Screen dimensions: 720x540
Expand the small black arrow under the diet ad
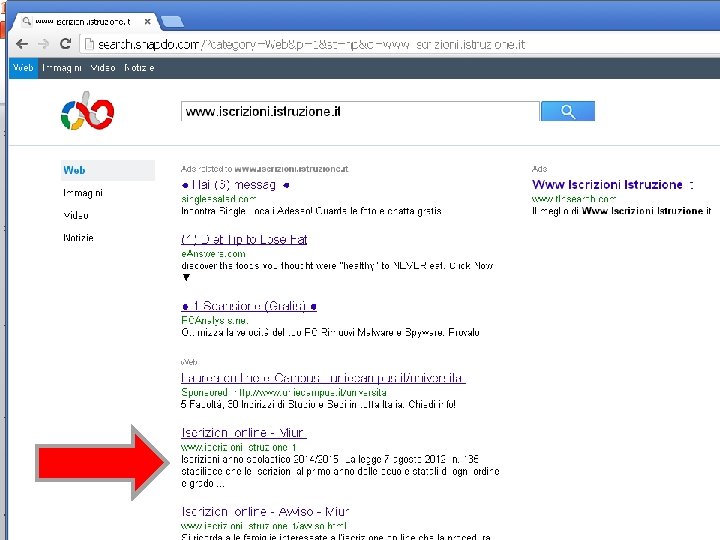pyautogui.click(x=186, y=277)
